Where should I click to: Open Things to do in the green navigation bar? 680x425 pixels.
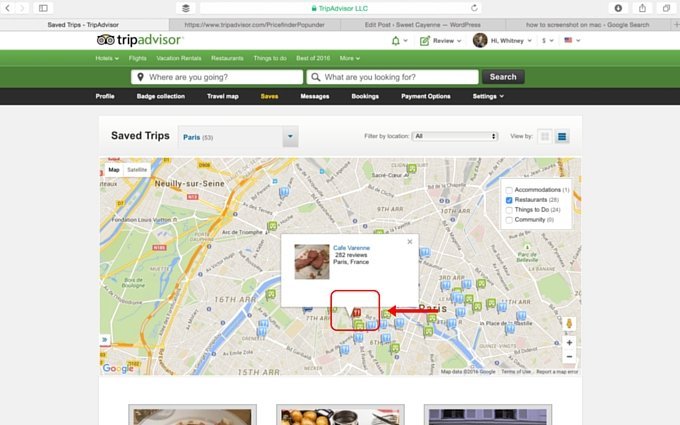tap(270, 58)
